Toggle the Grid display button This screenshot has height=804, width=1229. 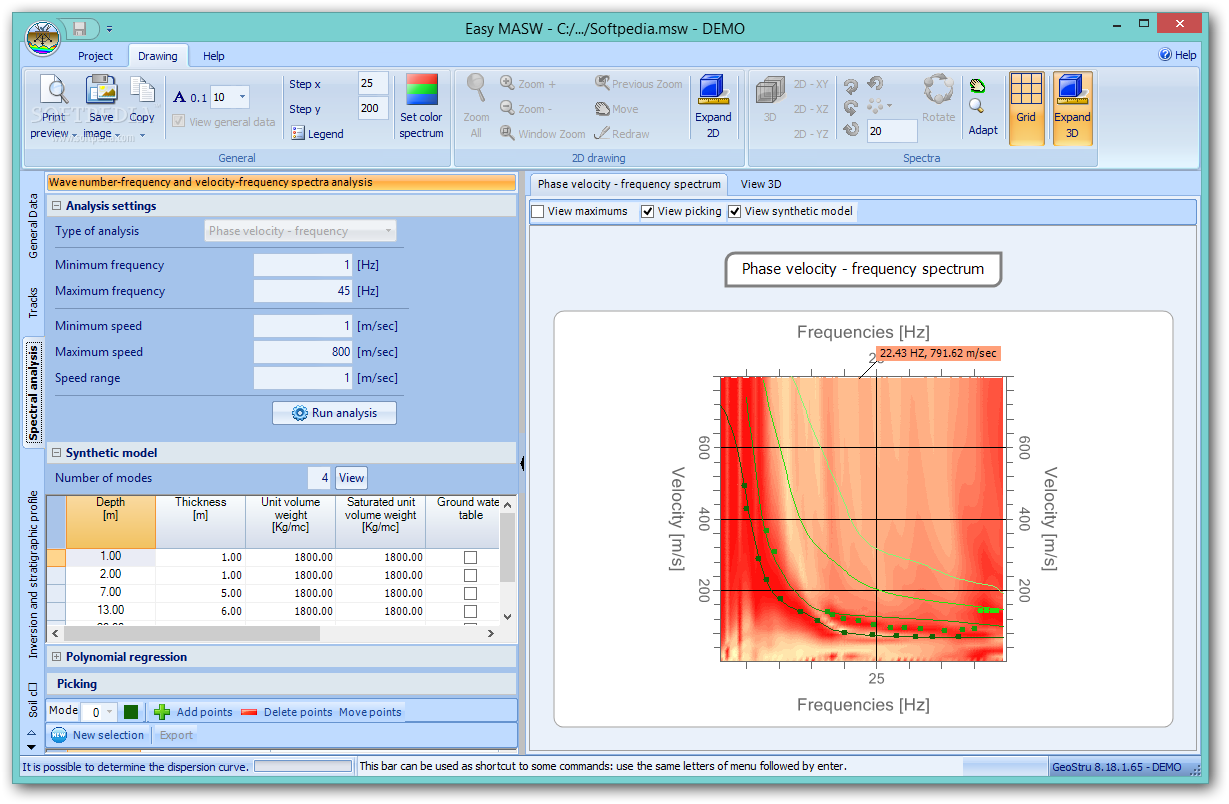(1026, 106)
